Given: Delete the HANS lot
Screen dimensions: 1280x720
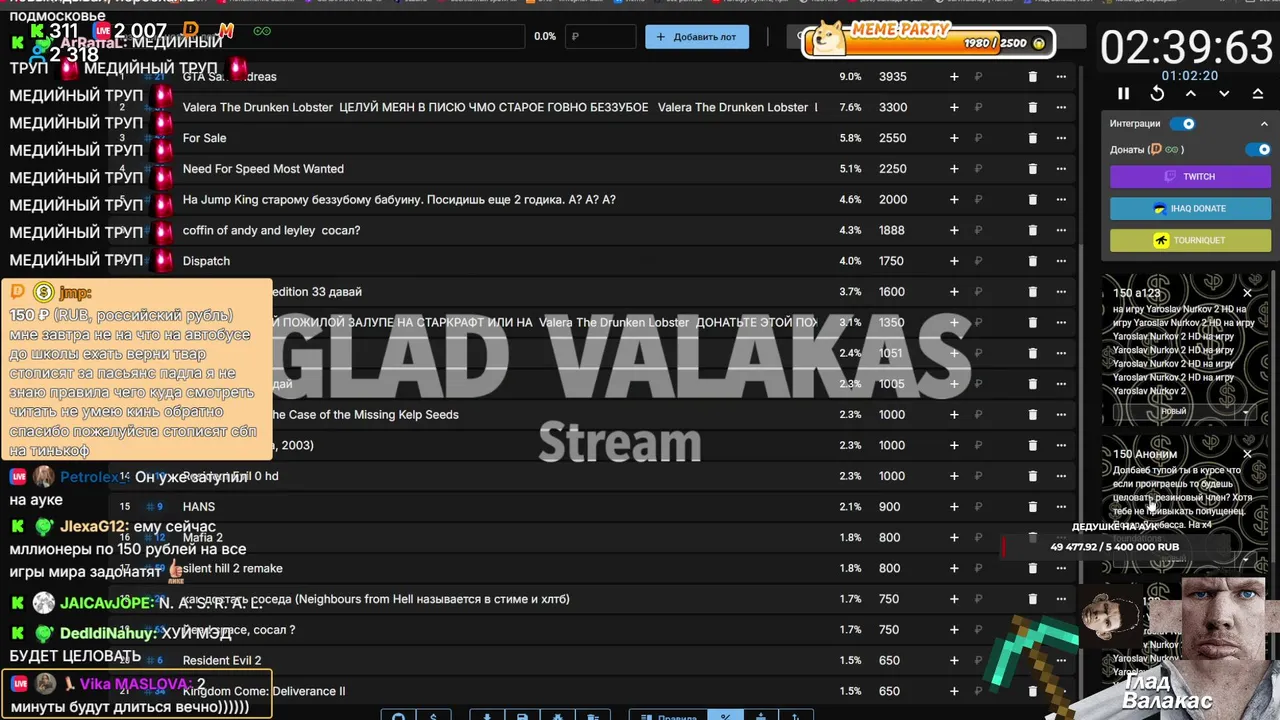Looking at the screenshot, I should pyautogui.click(x=1033, y=507).
